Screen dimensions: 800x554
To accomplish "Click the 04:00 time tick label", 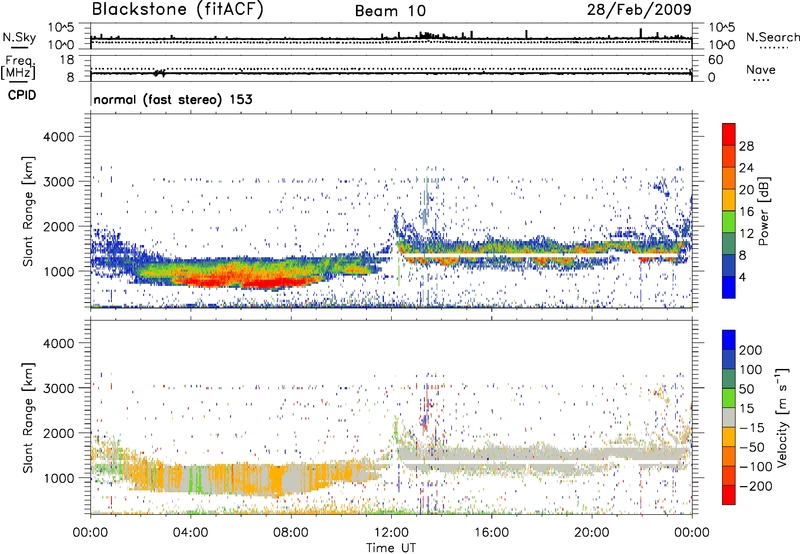I will [191, 533].
